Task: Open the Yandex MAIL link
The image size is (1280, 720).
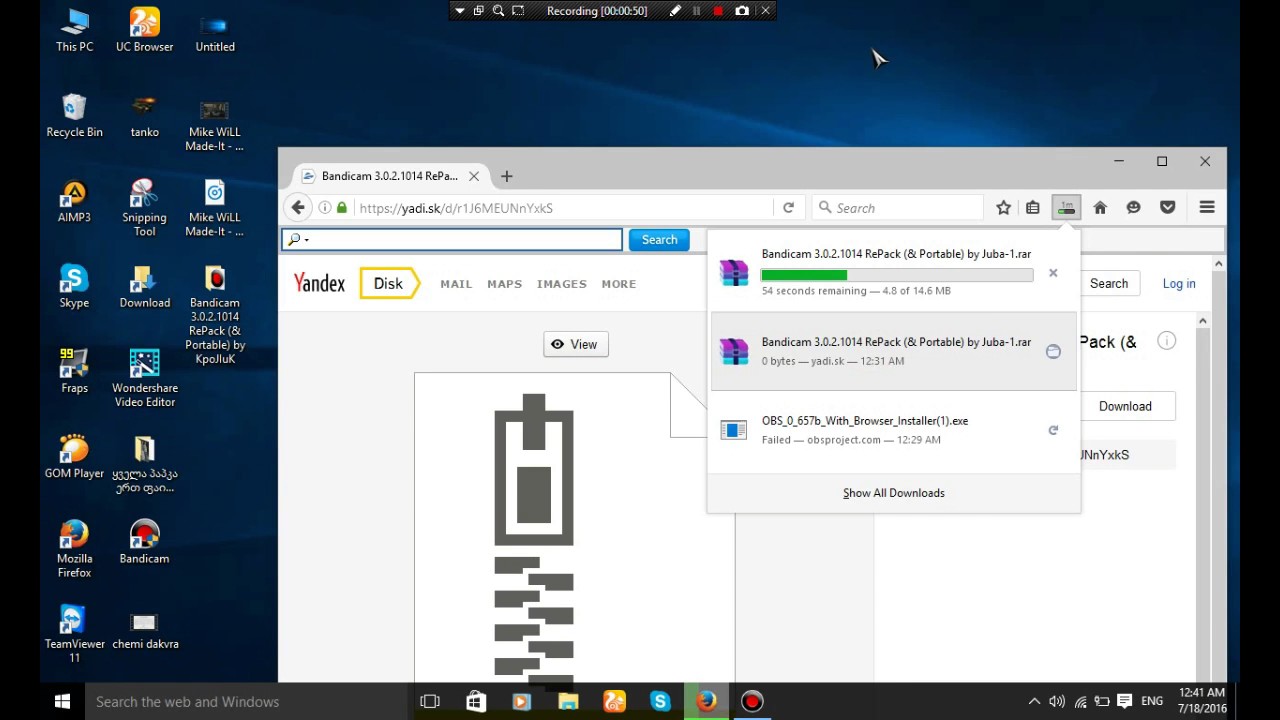Action: pyautogui.click(x=456, y=284)
